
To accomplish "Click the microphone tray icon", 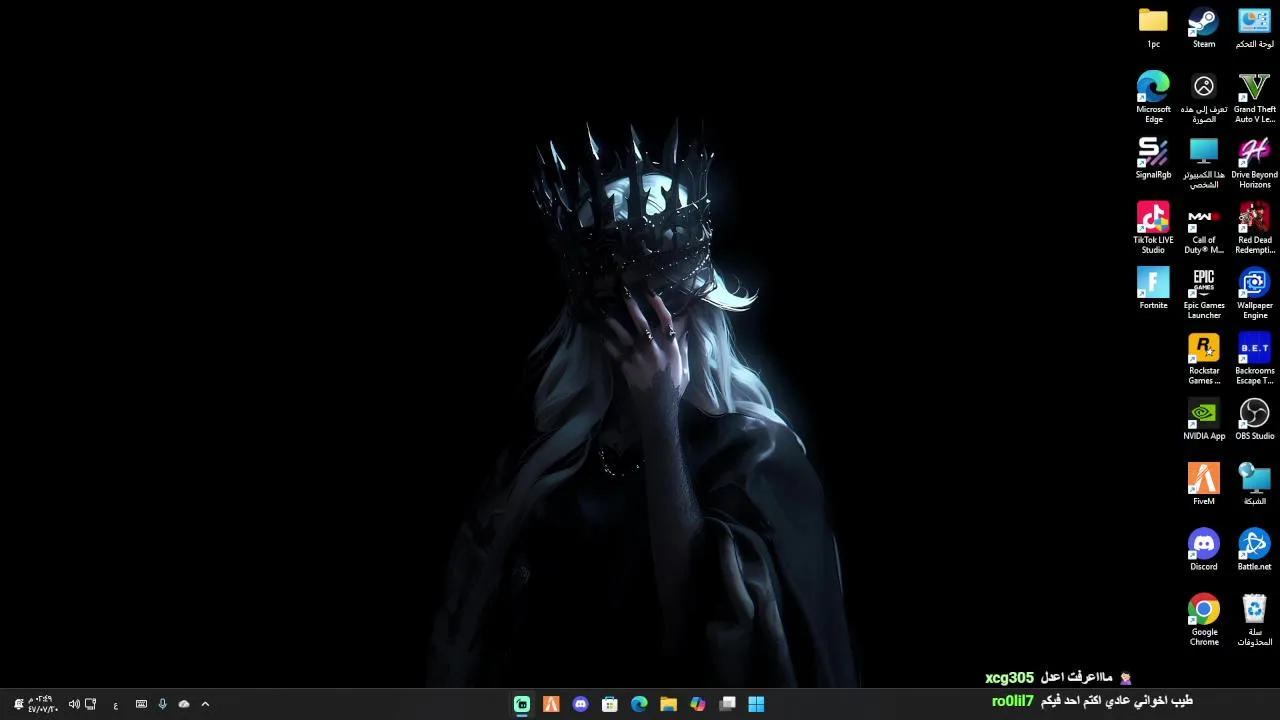I will [162, 704].
